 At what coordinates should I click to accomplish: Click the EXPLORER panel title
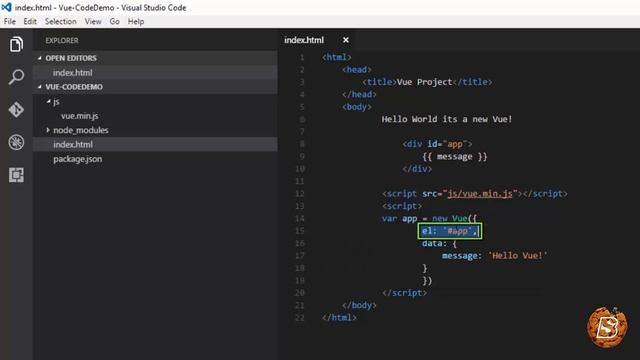62,40
